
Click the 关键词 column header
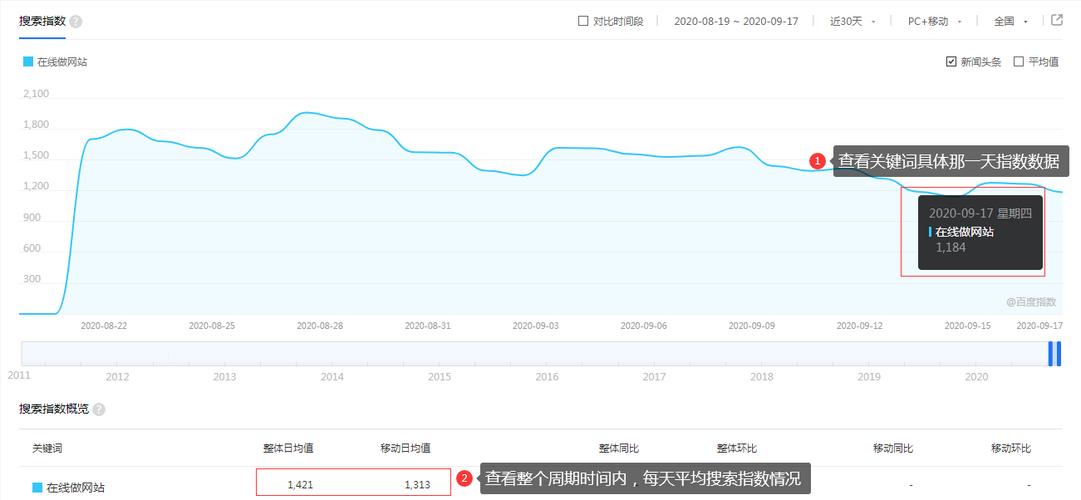pyautogui.click(x=48, y=448)
